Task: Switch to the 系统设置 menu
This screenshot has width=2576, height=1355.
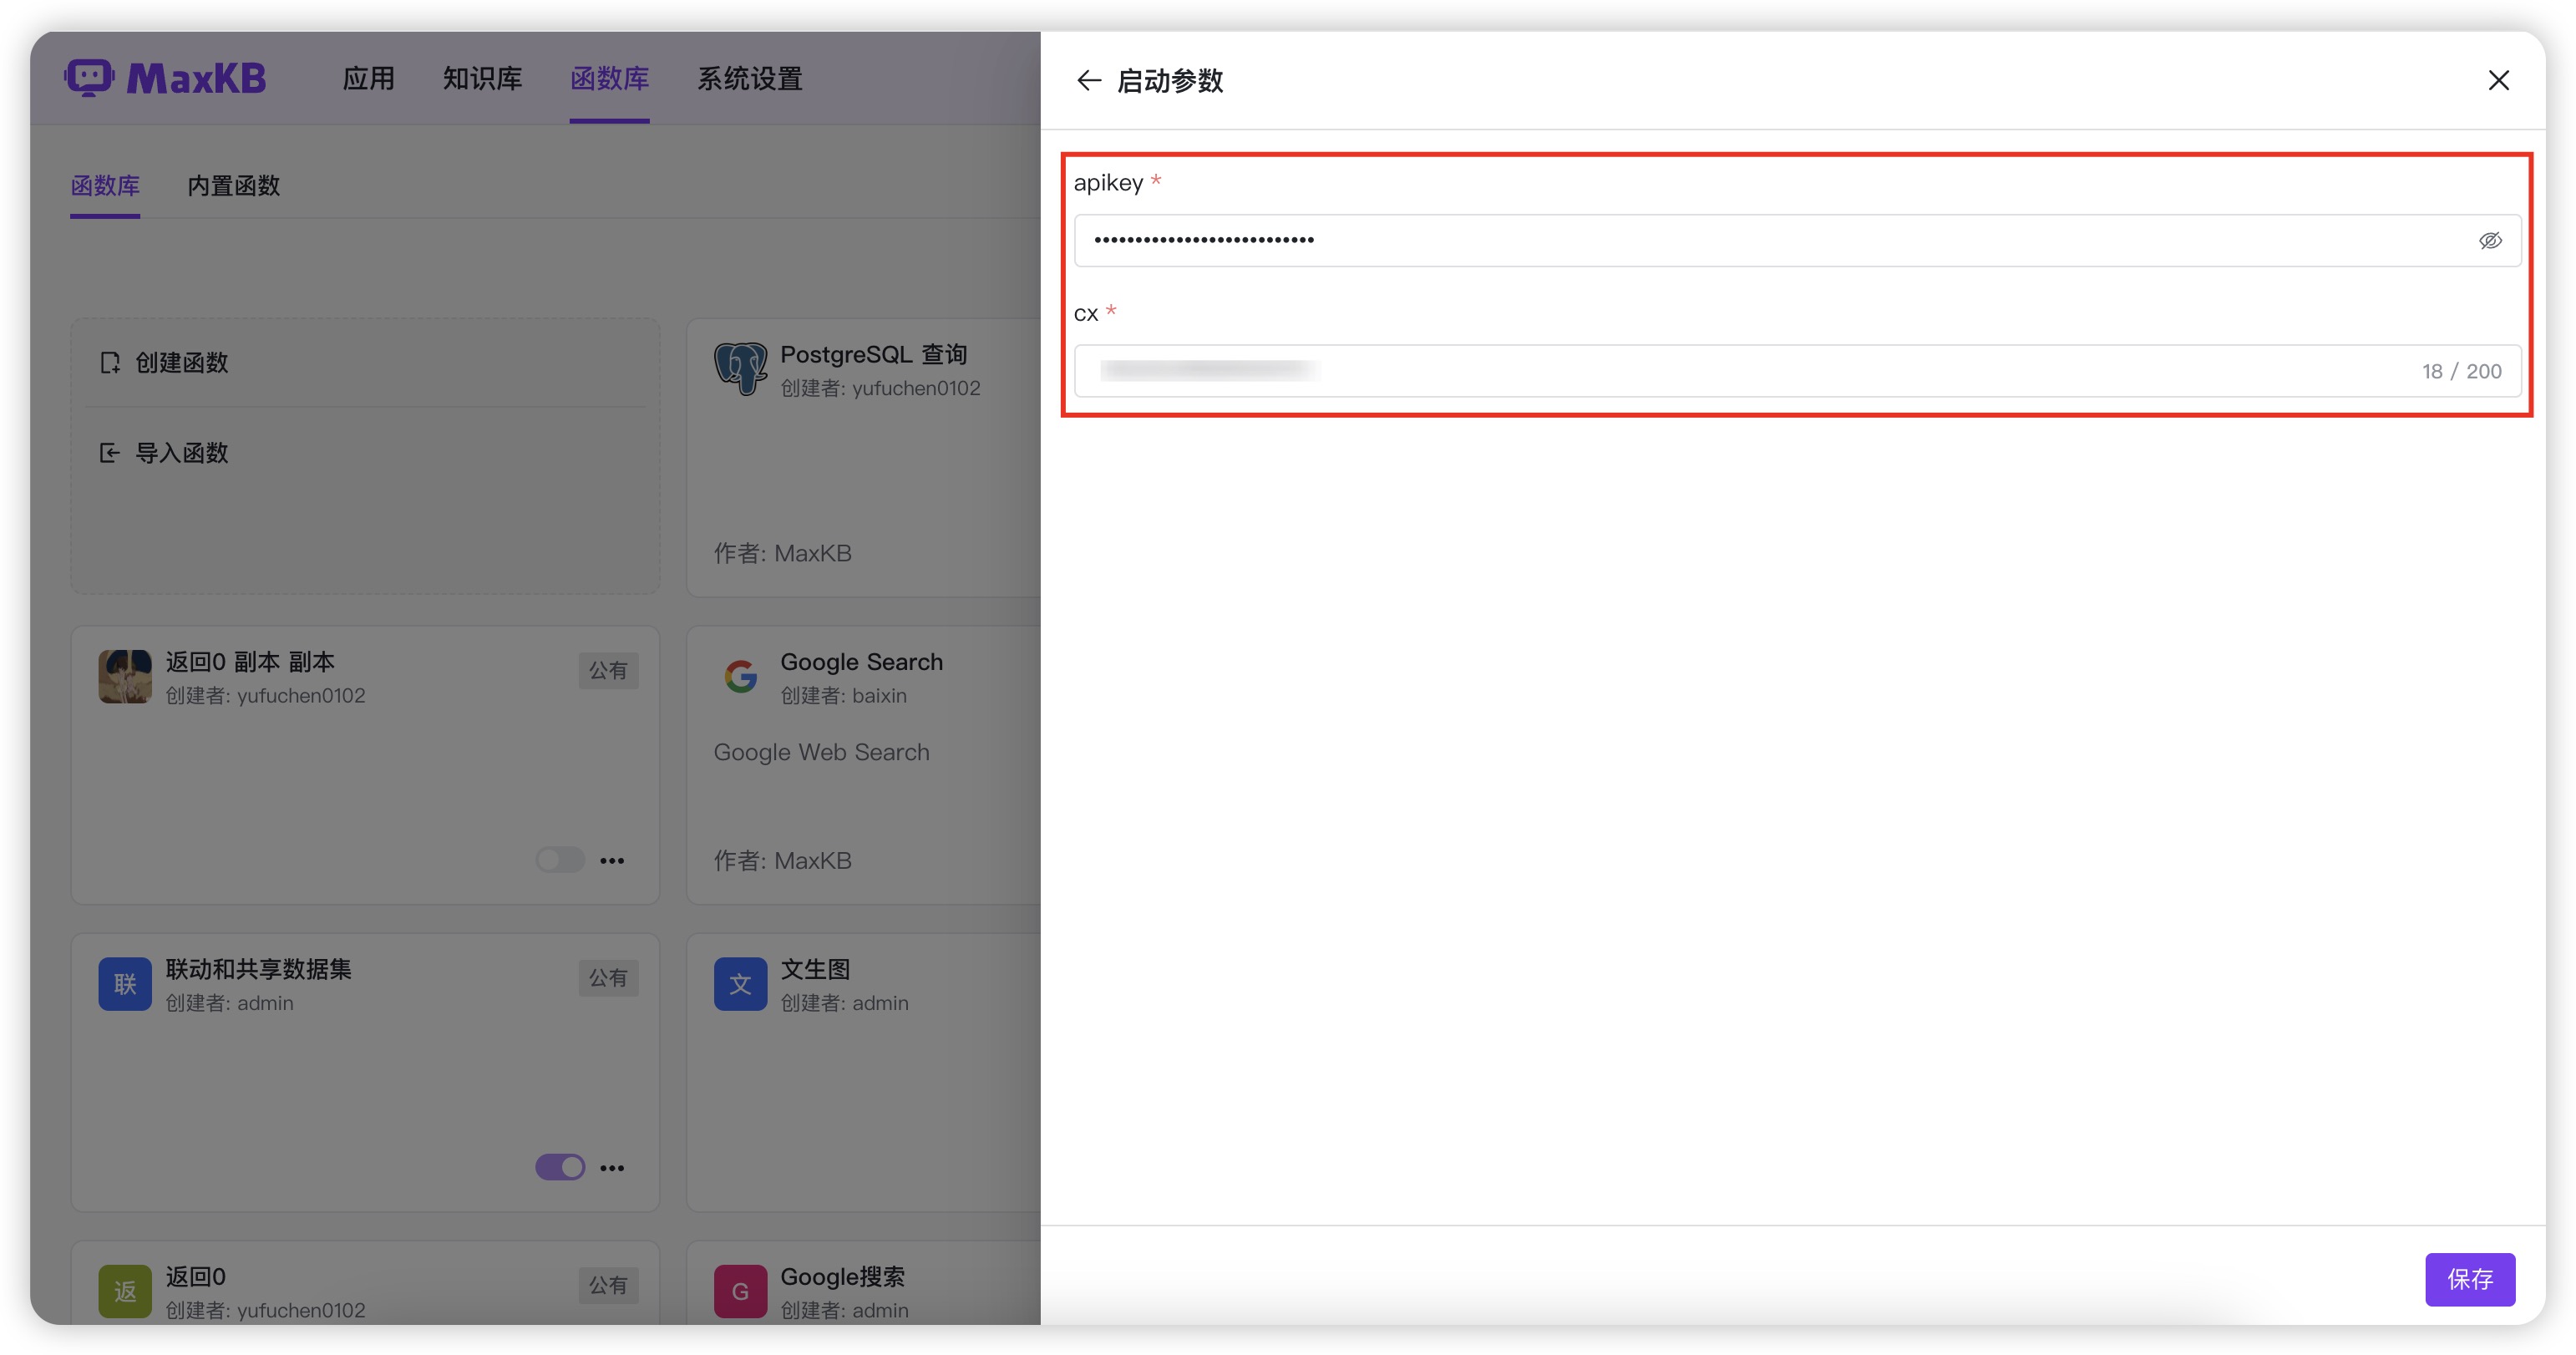Action: 750,78
